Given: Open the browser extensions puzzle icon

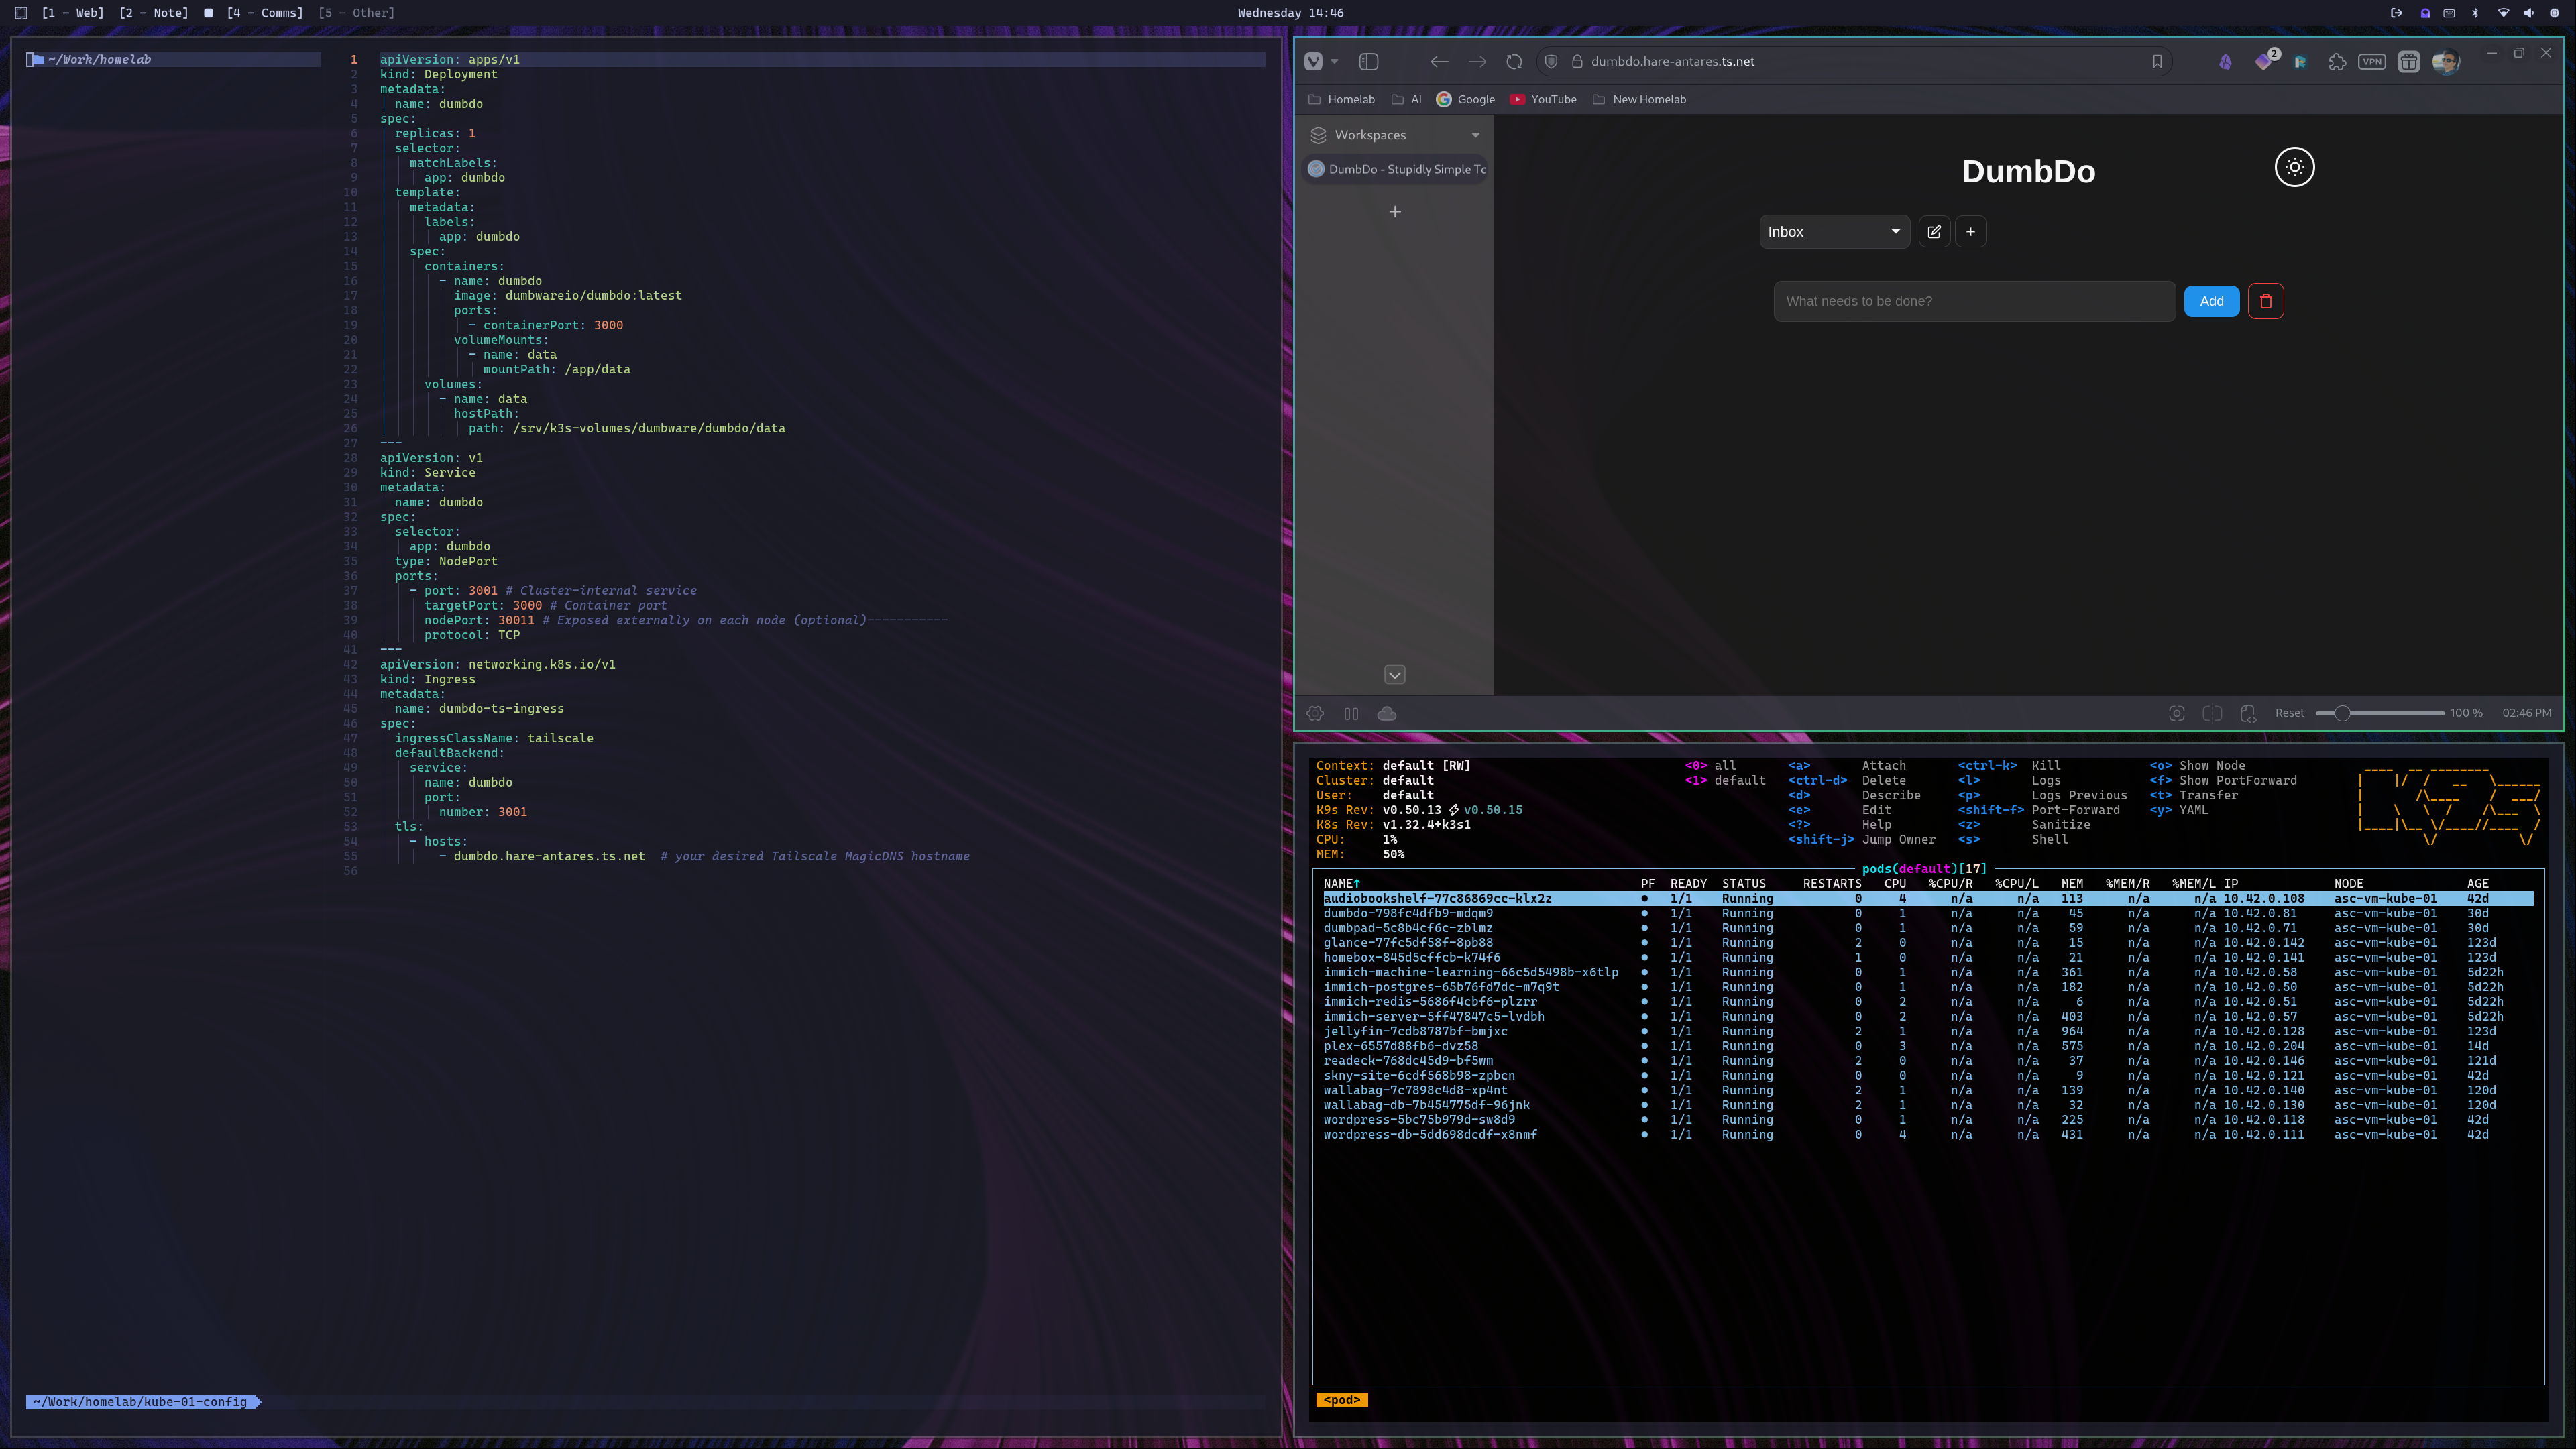Looking at the screenshot, I should (x=2337, y=61).
